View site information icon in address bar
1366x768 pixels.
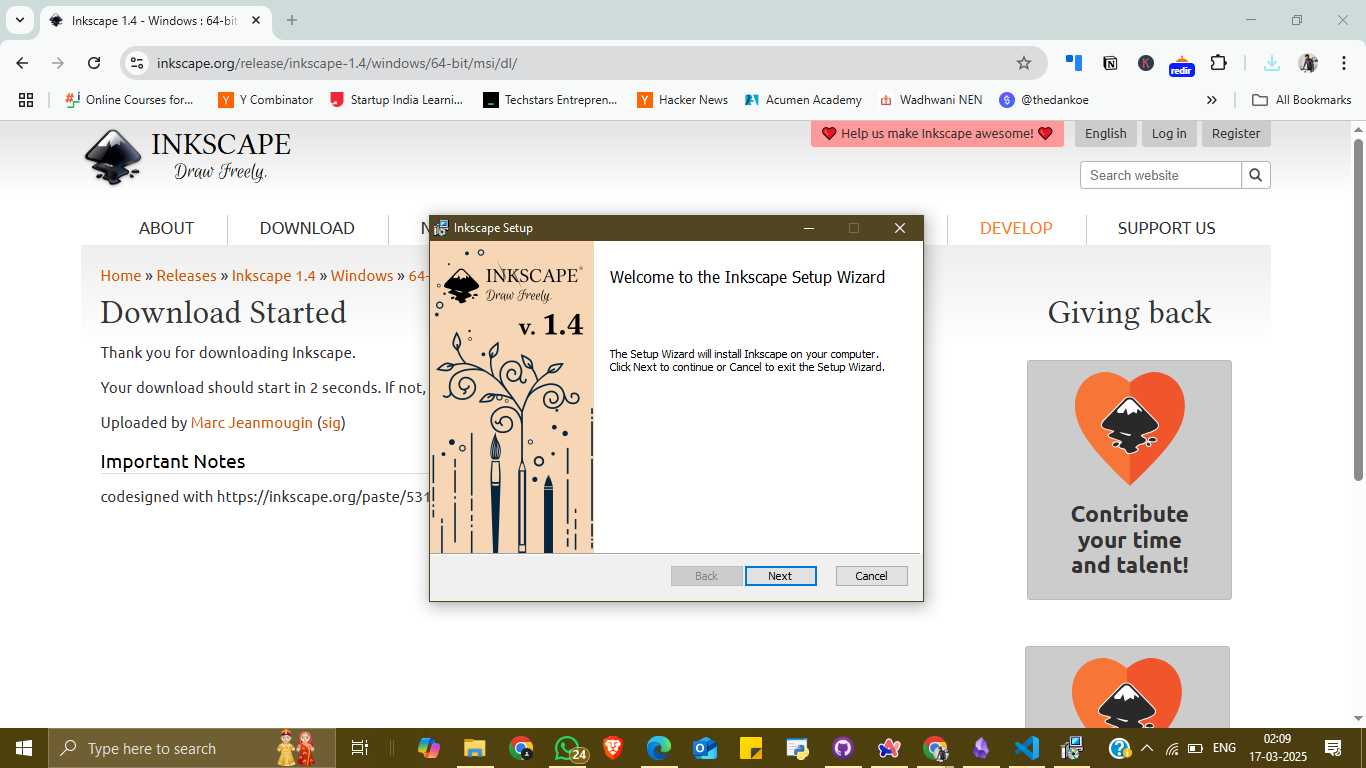click(138, 63)
